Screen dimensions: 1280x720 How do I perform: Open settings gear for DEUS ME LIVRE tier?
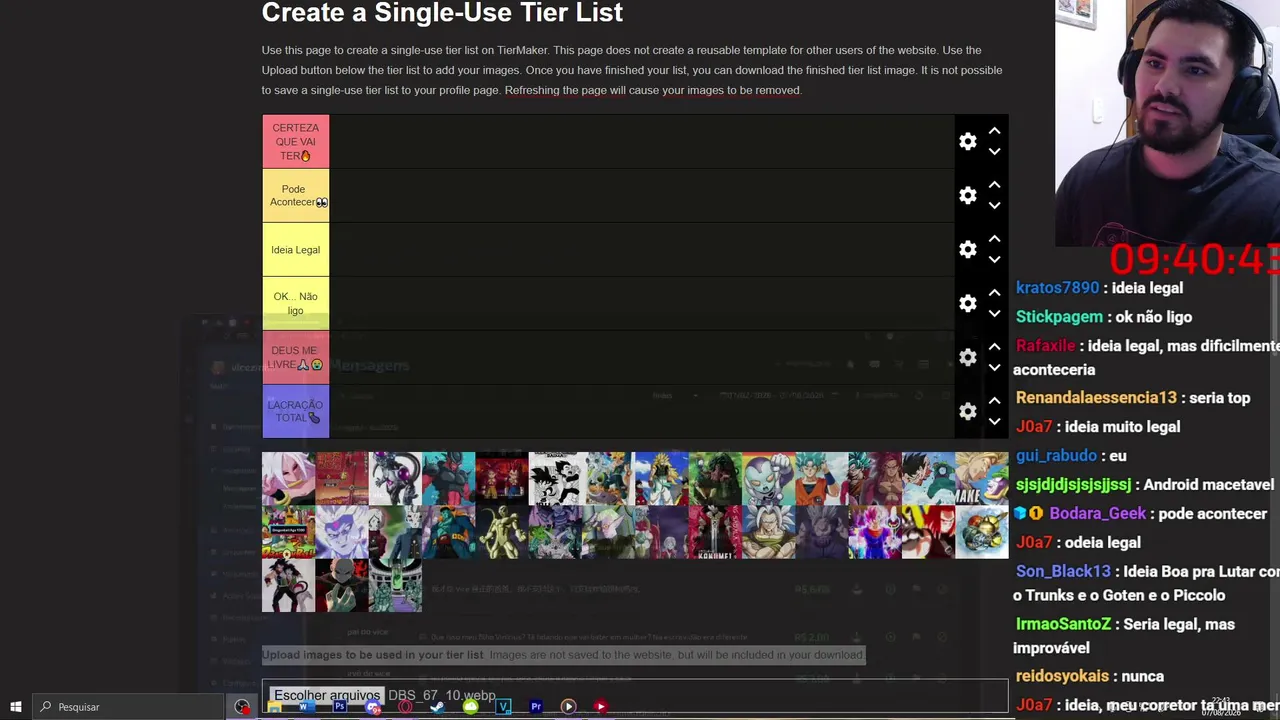[967, 358]
